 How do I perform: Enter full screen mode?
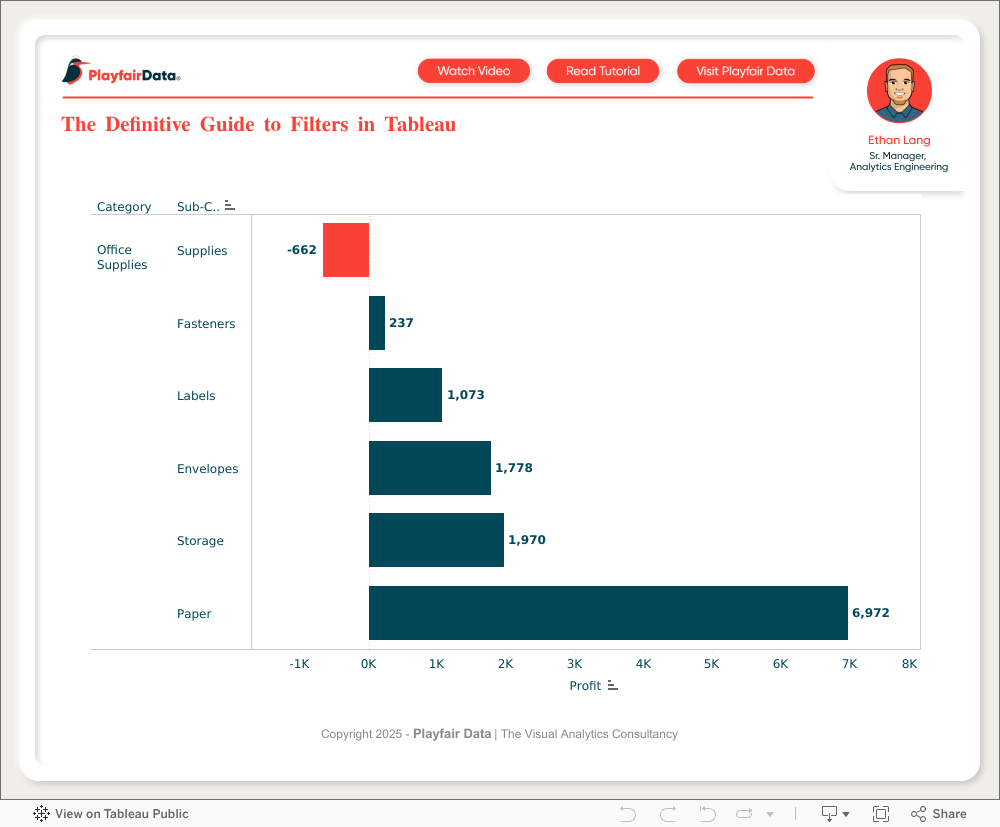(x=881, y=814)
